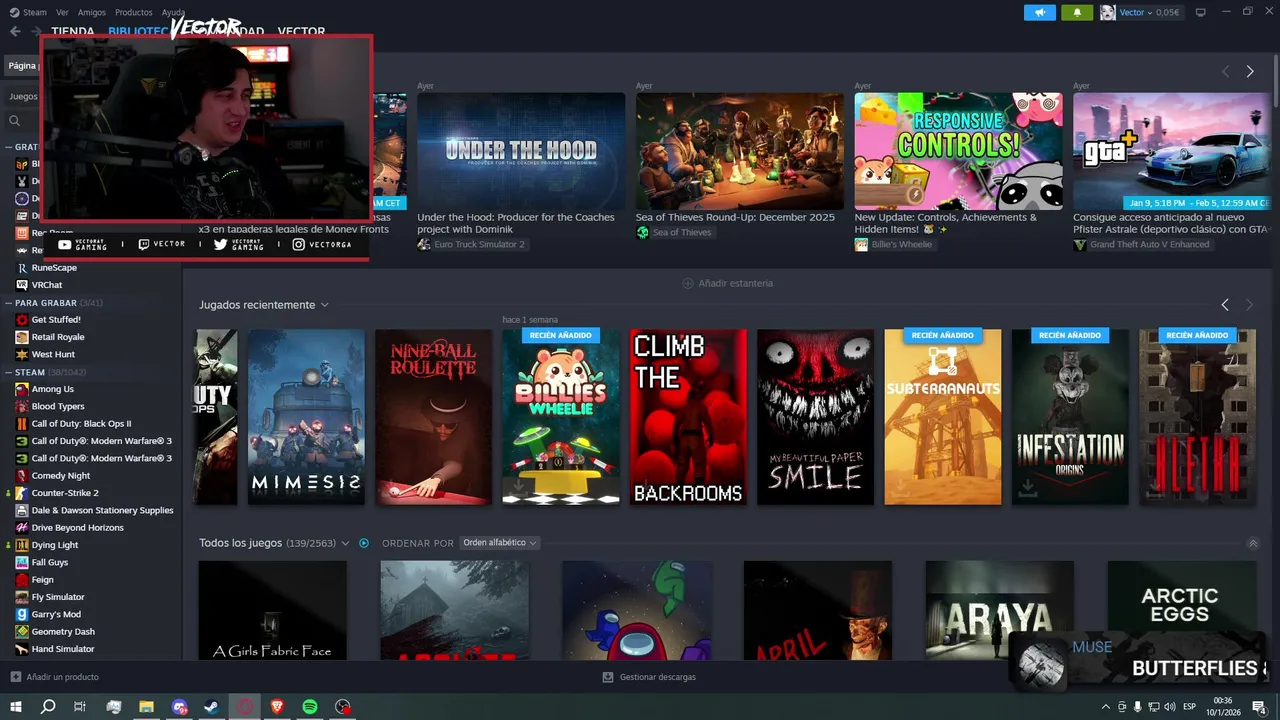Select Dying Light in game list

click(x=55, y=545)
